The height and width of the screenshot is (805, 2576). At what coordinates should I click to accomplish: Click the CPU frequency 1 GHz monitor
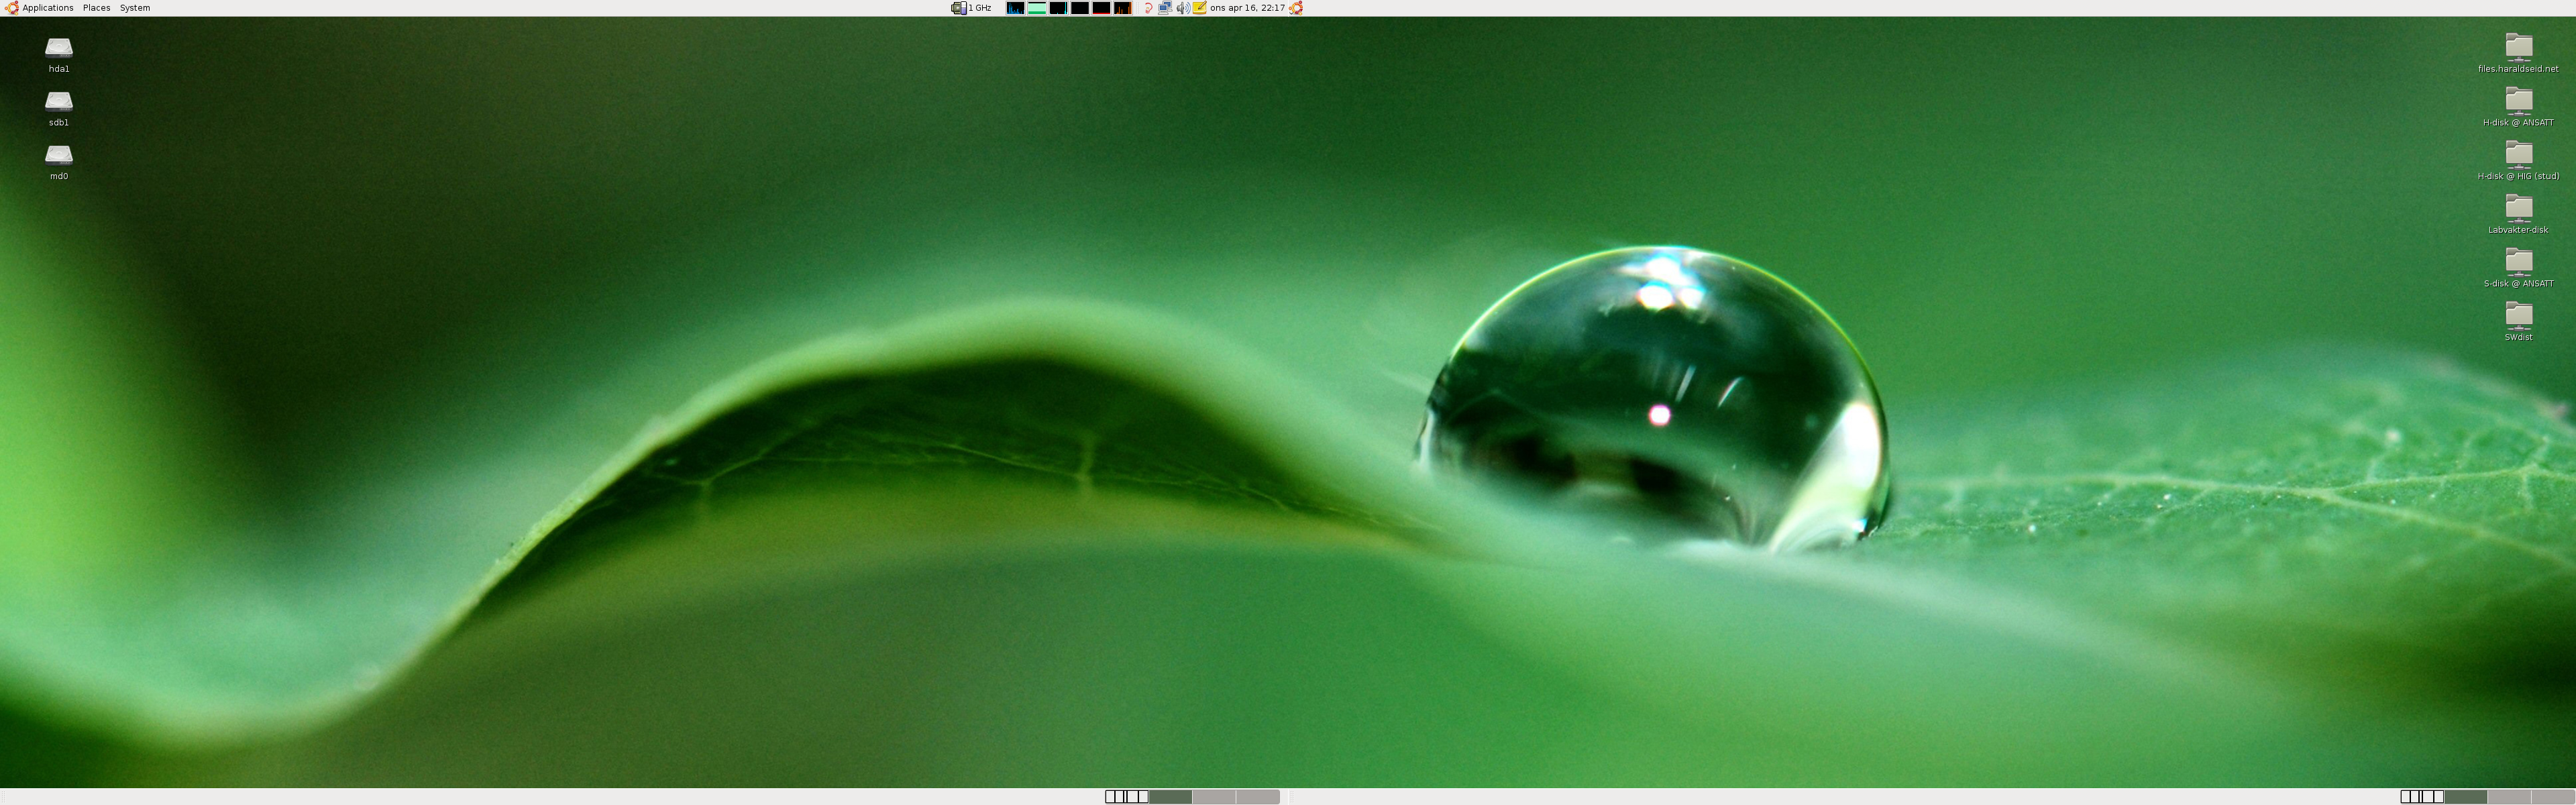pyautogui.click(x=971, y=8)
